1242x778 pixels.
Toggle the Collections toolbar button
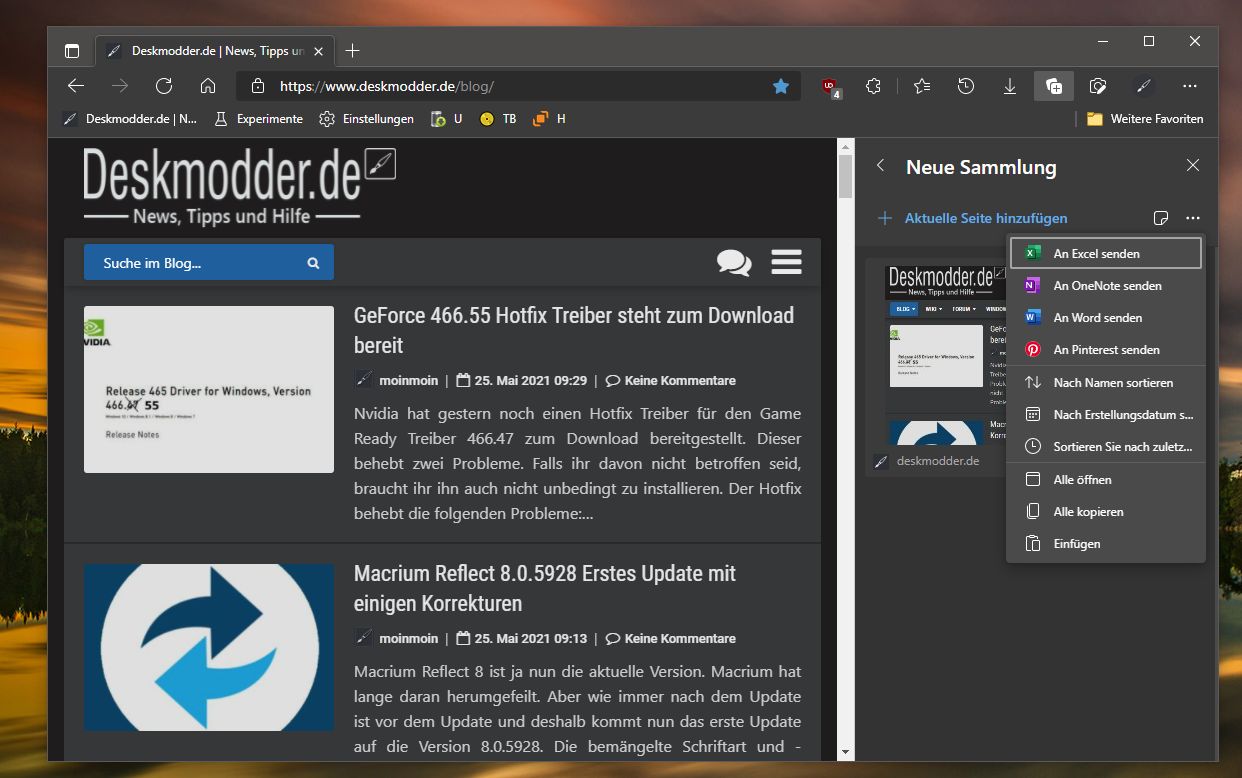(x=1054, y=86)
